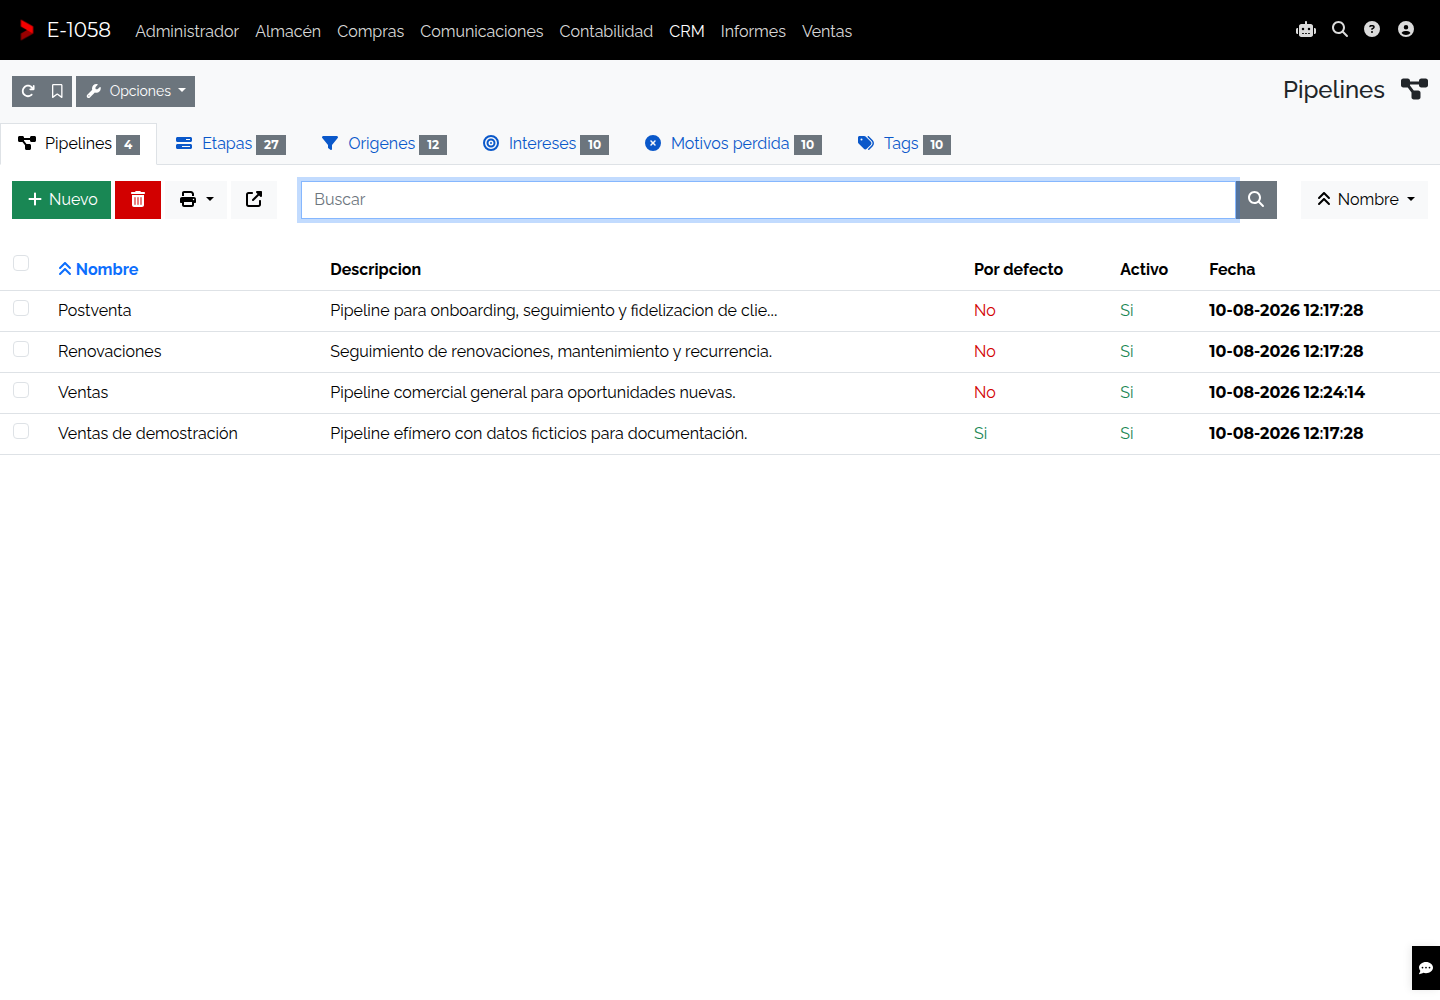Open the print dropdown arrow

210,199
